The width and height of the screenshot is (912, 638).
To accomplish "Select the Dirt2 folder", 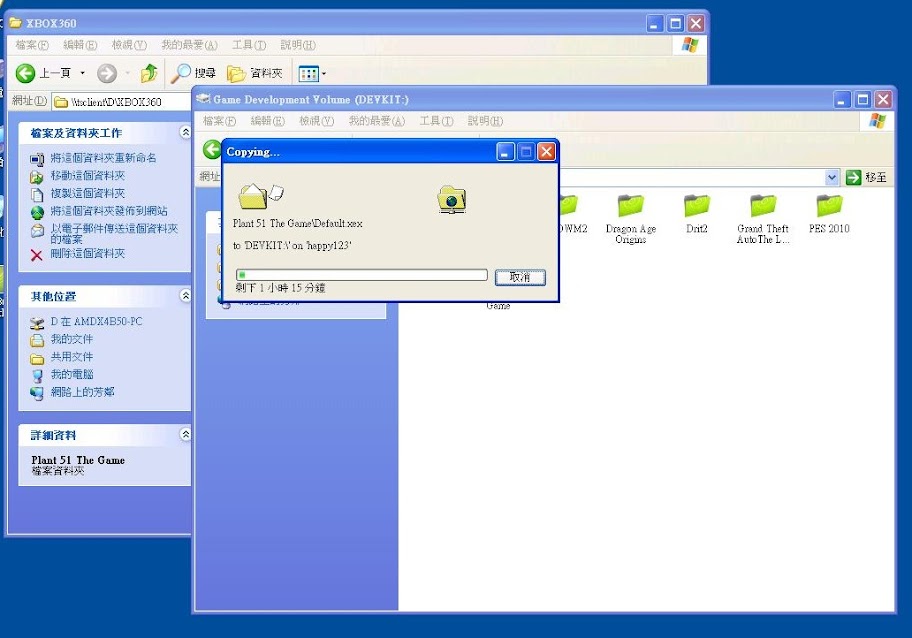I will pos(697,214).
